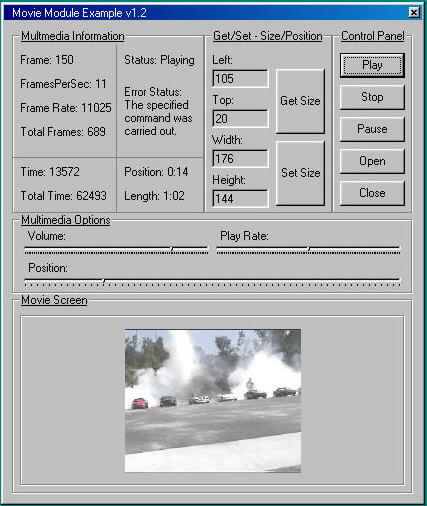Click the movie Position slider thumb
This screenshot has width=427, height=506.
[x=104, y=281]
